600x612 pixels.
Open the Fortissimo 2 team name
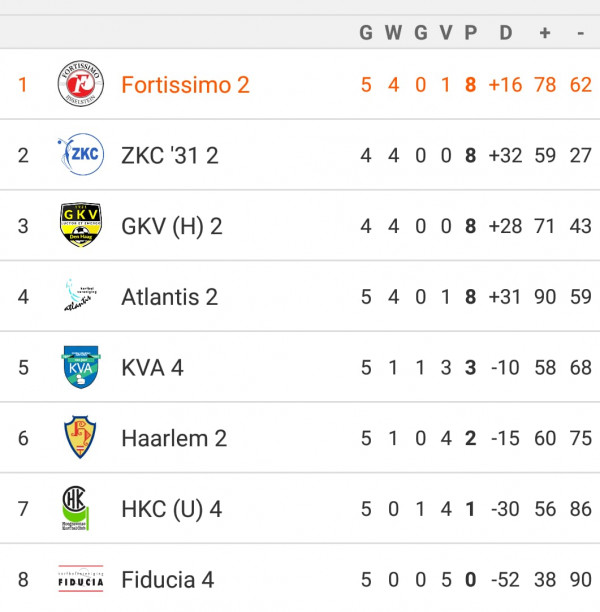pyautogui.click(x=185, y=85)
